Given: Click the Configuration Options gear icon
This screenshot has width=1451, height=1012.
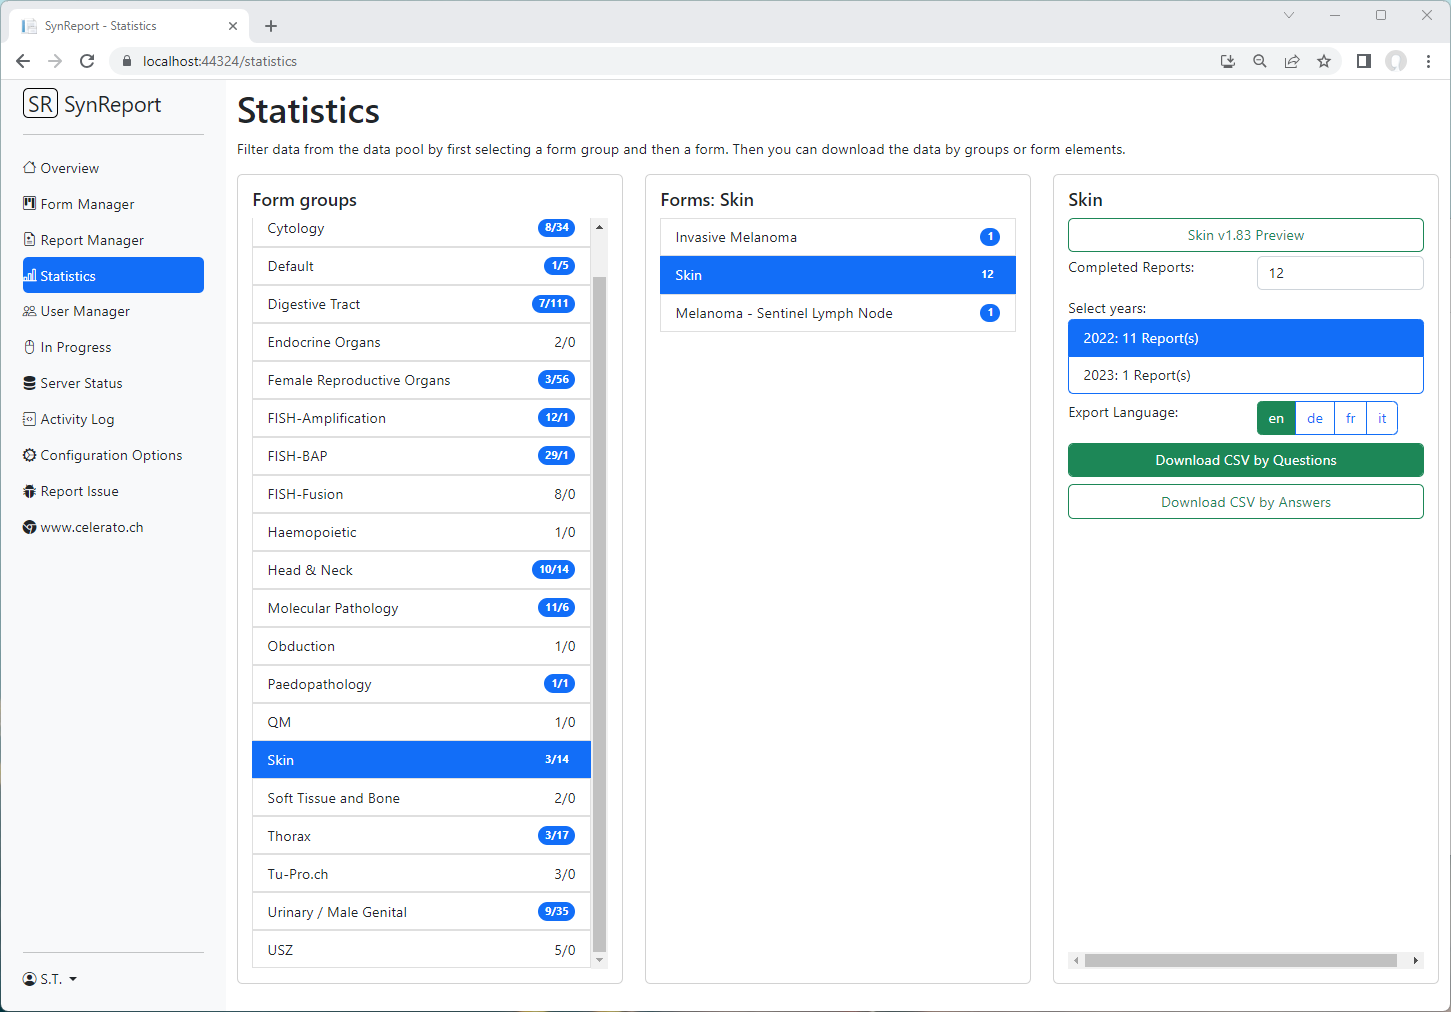Looking at the screenshot, I should point(30,455).
